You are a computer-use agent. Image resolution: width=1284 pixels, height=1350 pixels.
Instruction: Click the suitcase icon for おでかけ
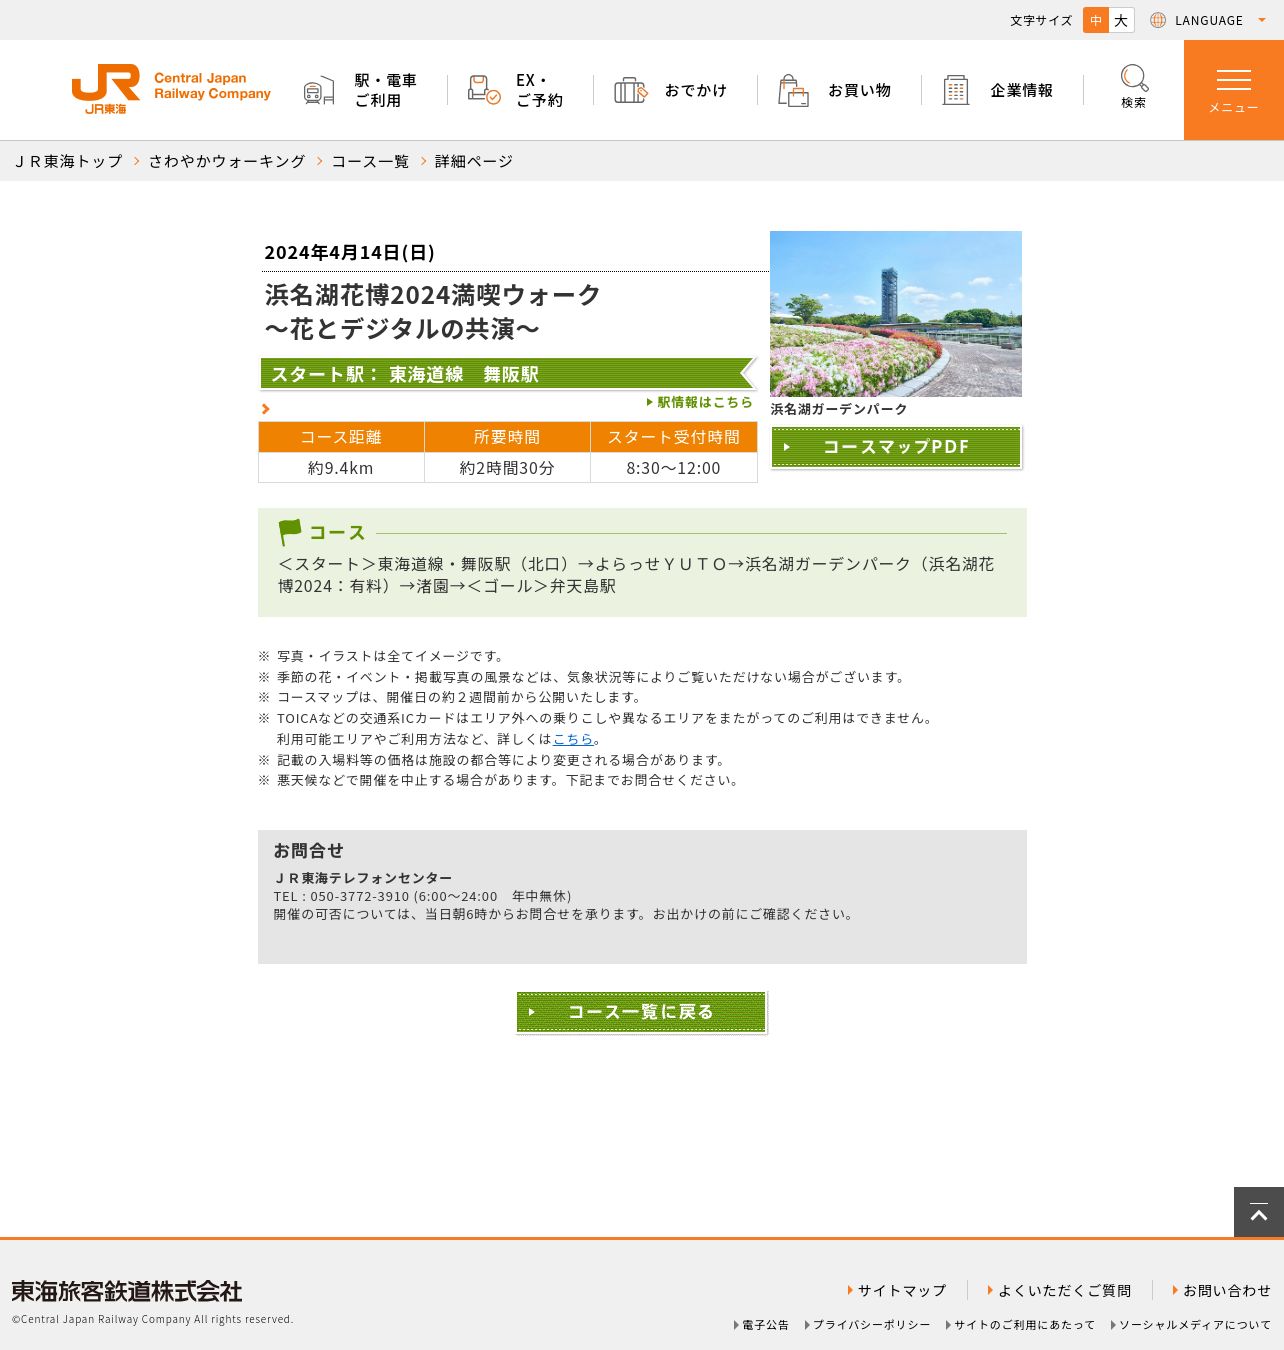coord(631,90)
